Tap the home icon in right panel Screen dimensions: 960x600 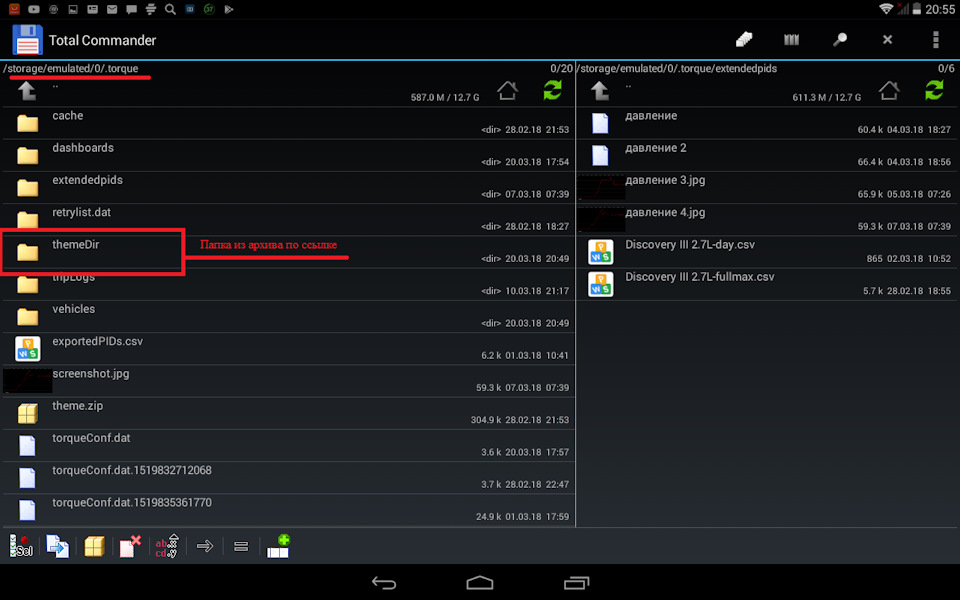(889, 91)
